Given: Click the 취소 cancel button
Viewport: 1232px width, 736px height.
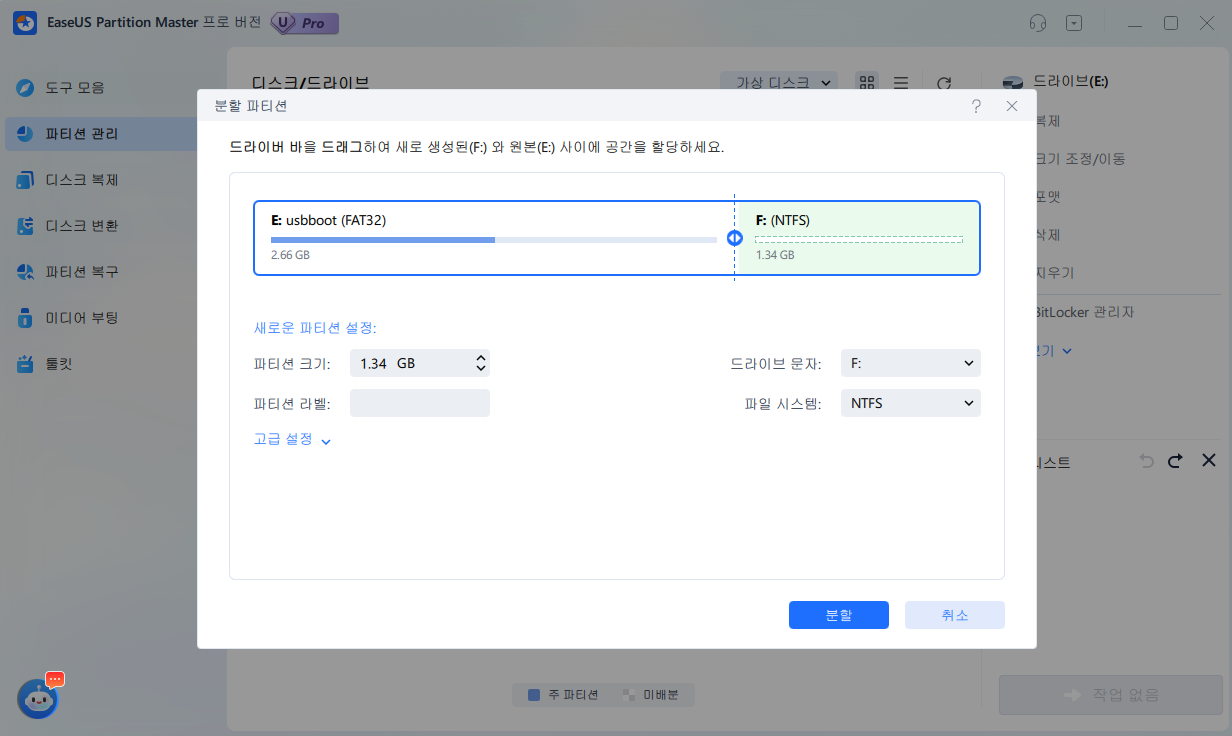Looking at the screenshot, I should (x=954, y=615).
